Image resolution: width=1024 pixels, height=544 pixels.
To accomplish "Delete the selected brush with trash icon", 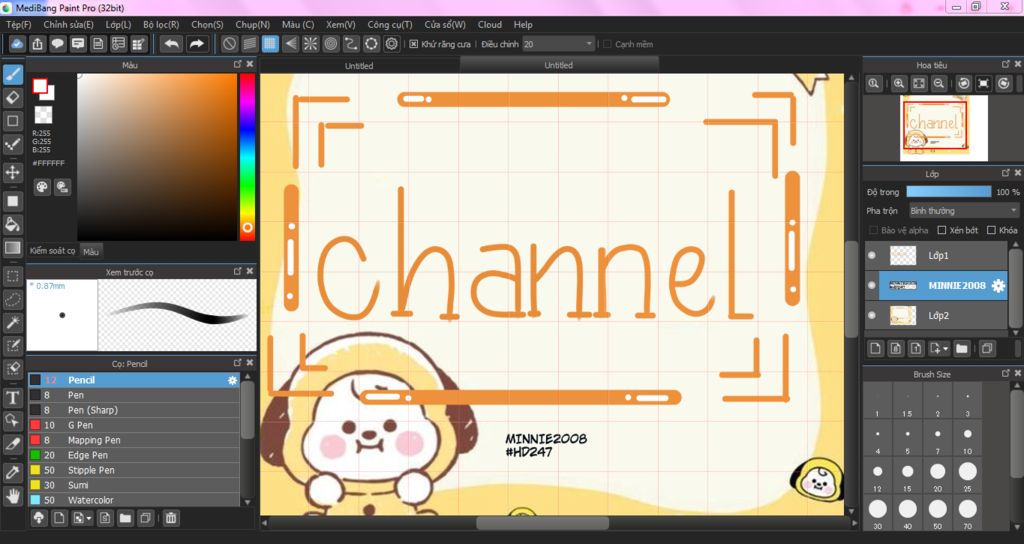I will (170, 518).
